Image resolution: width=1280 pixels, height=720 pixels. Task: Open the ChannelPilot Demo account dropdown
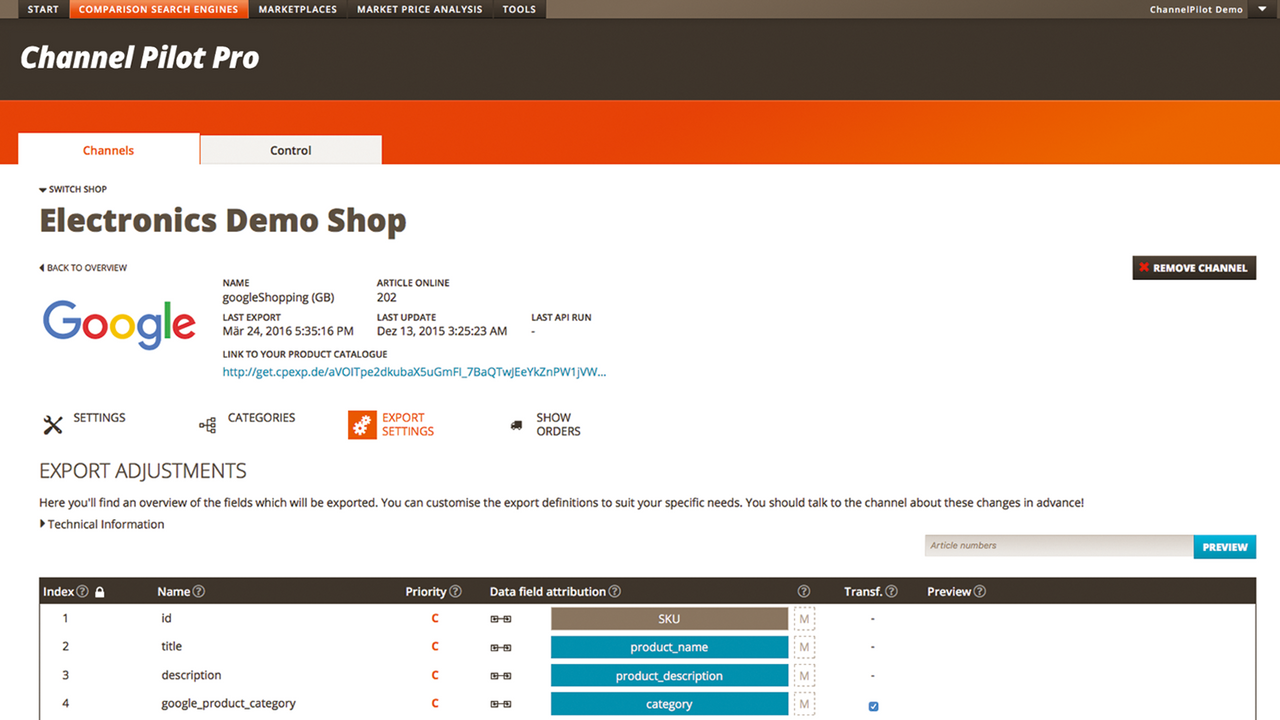(1202, 9)
